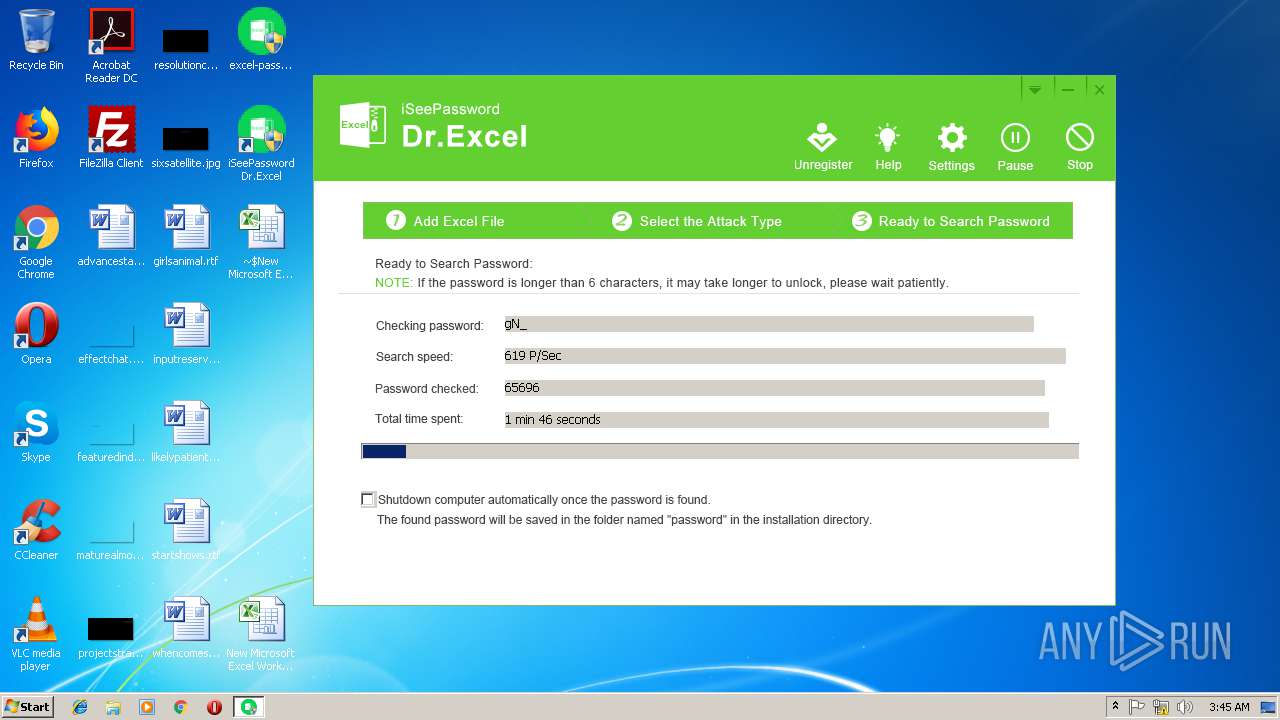Open ~$New Microsoft Excel temp file
The height and width of the screenshot is (720, 1280).
click(x=261, y=242)
